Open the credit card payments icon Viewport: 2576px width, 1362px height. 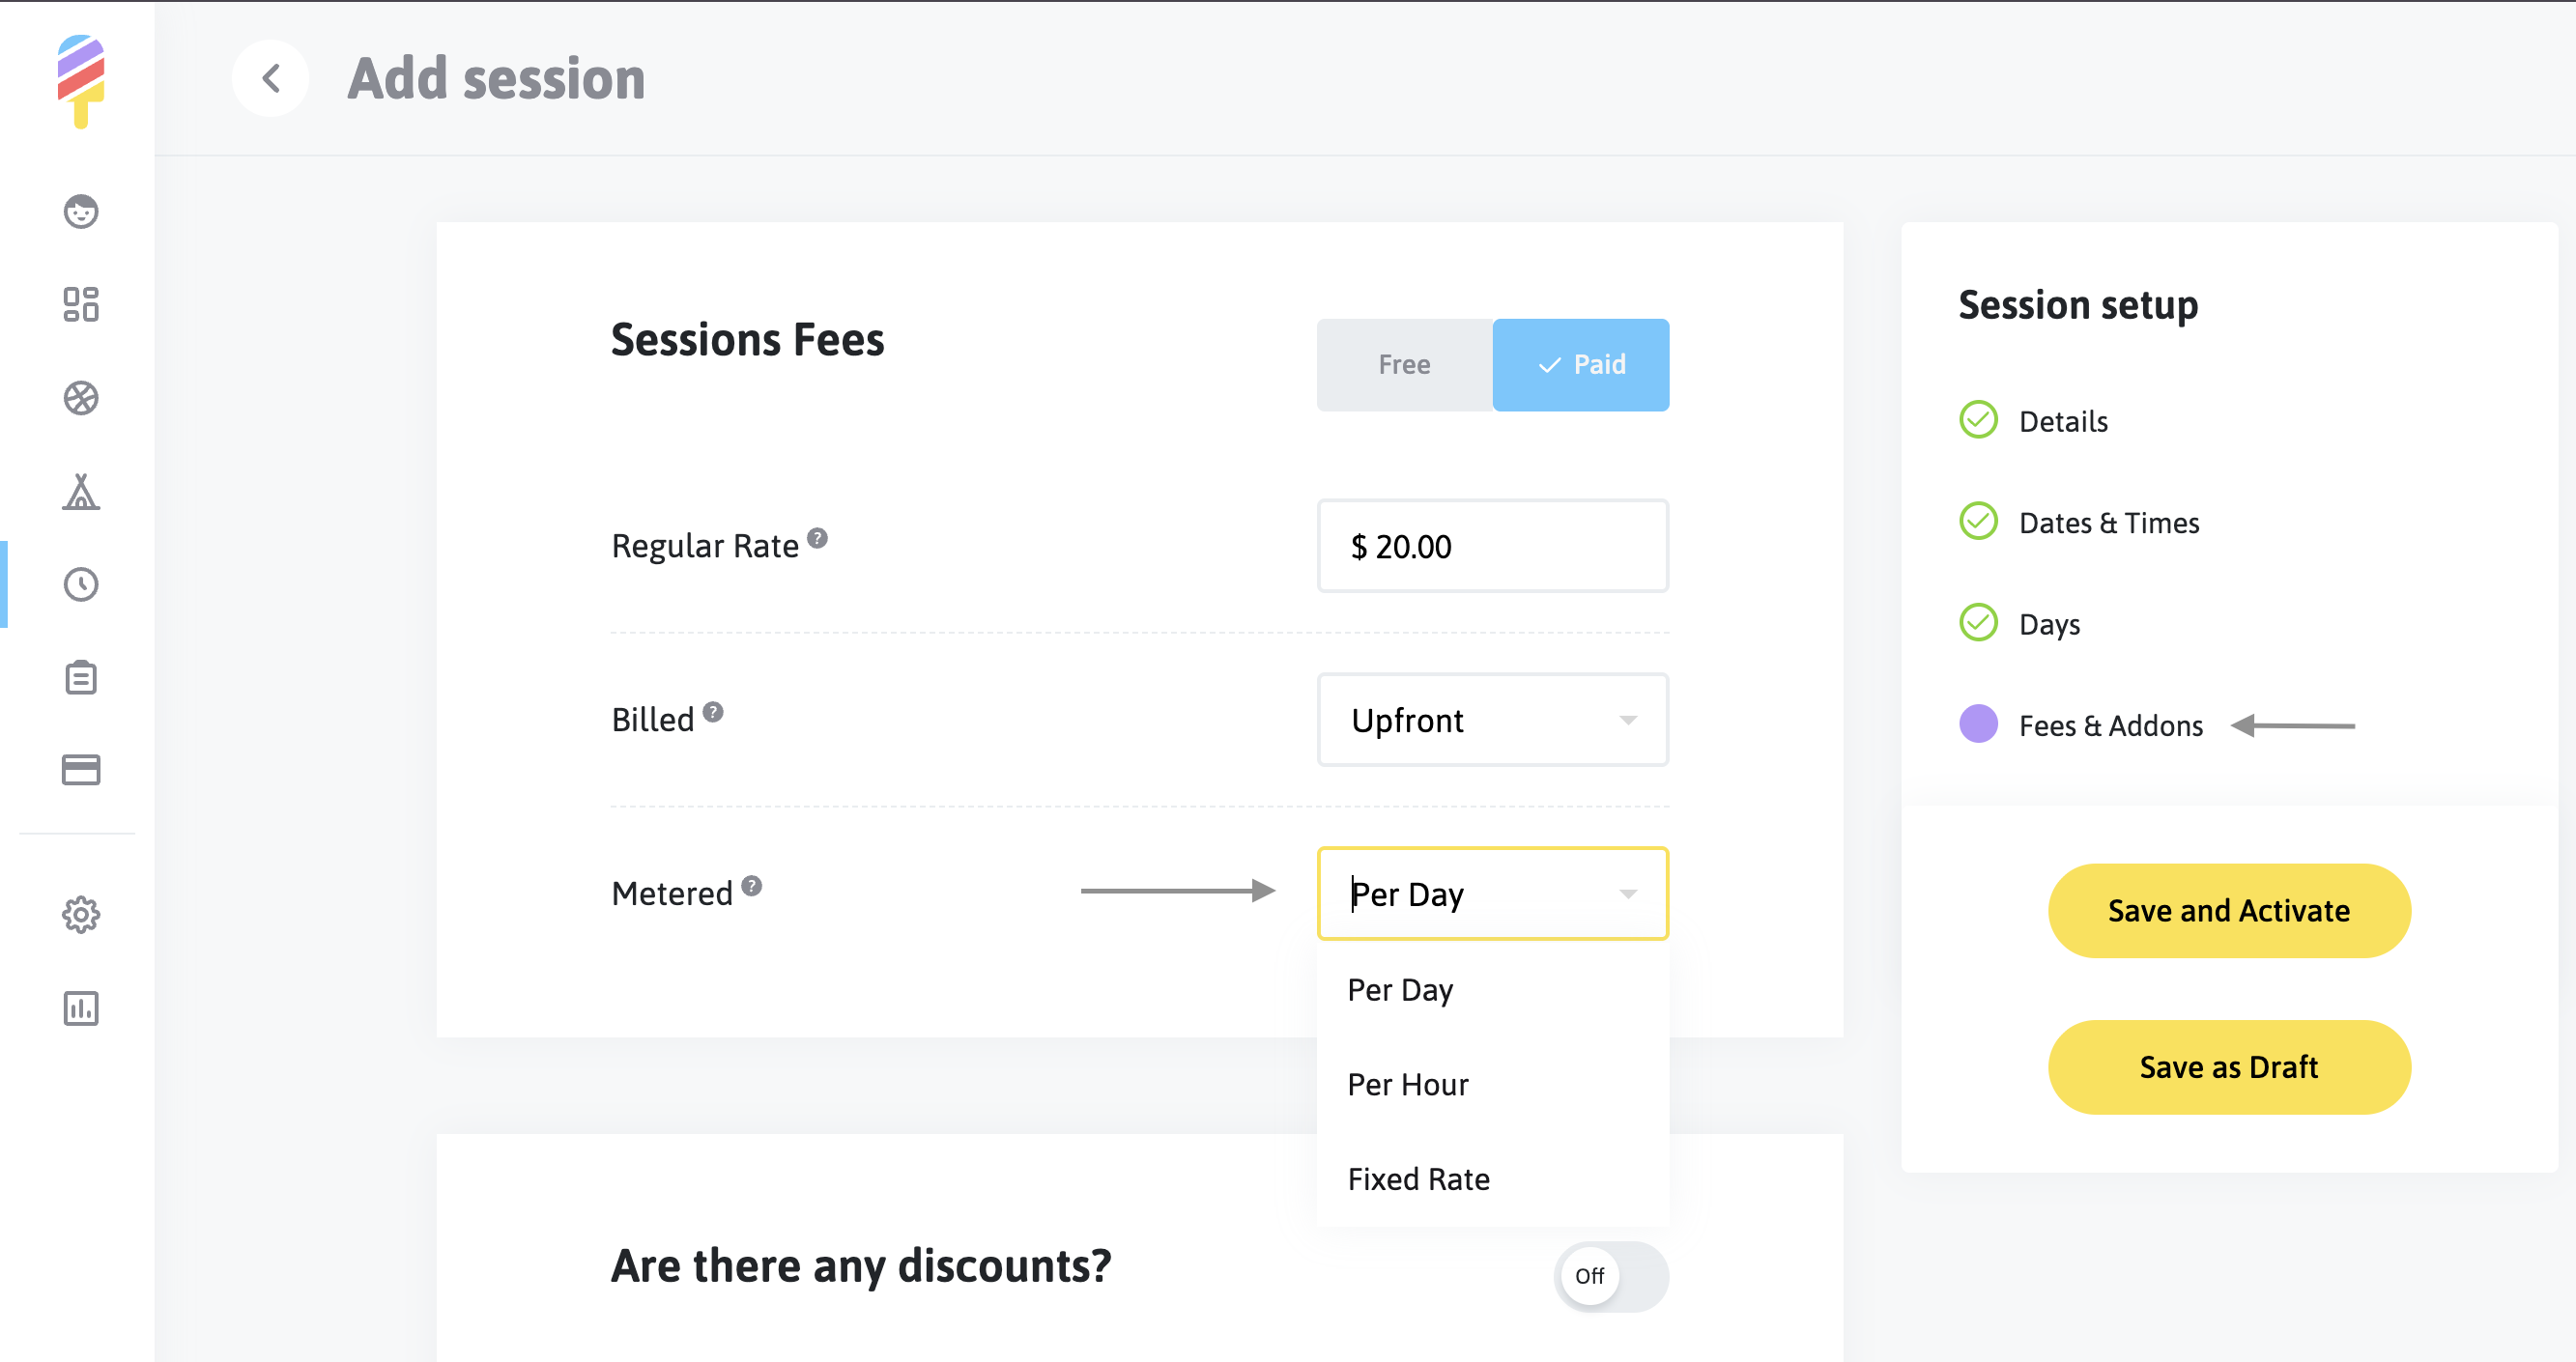click(81, 770)
